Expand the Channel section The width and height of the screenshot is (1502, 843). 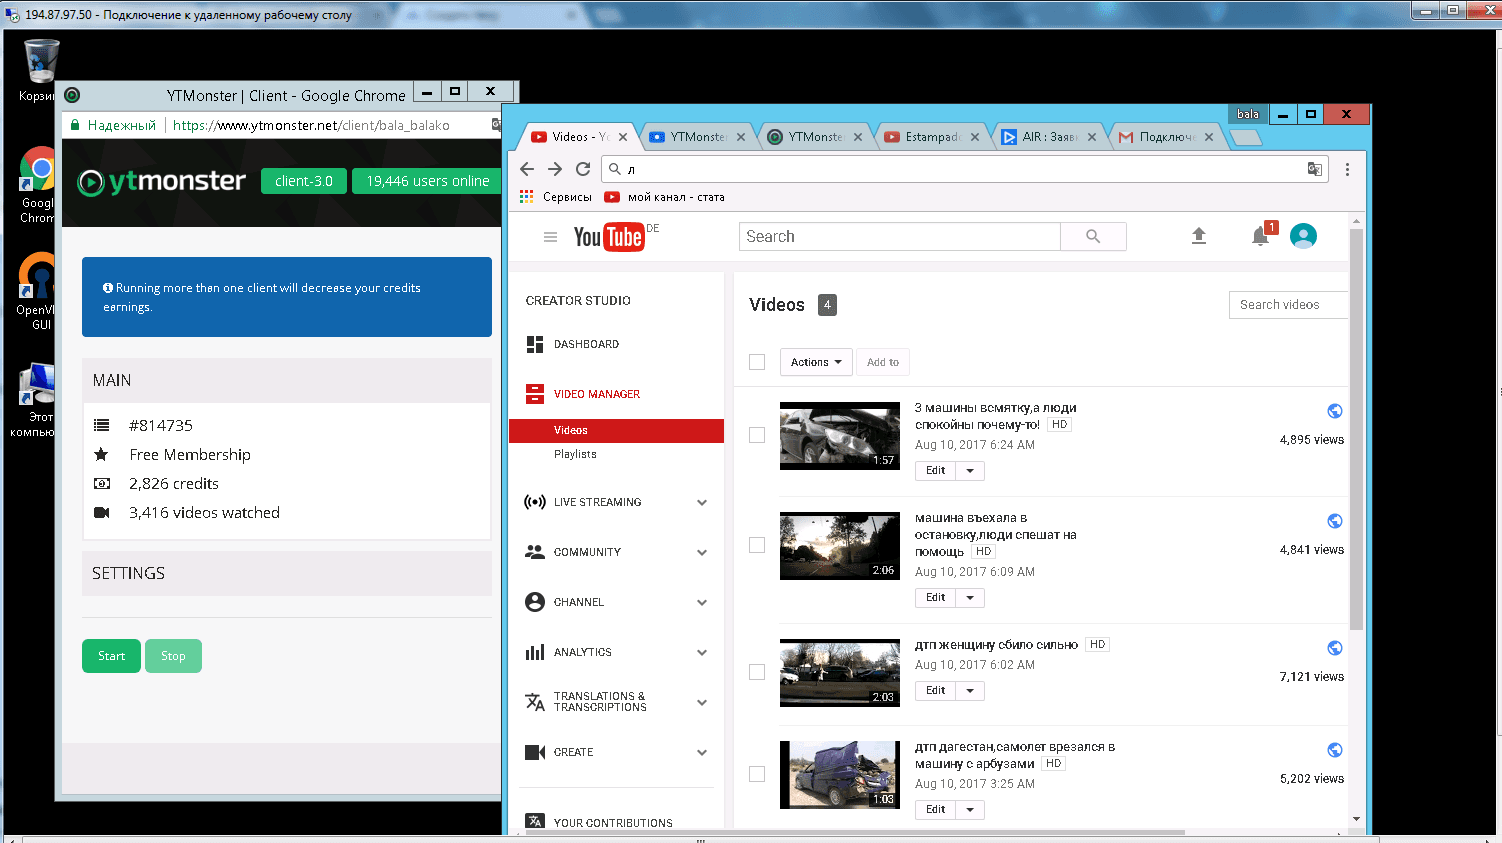702,602
